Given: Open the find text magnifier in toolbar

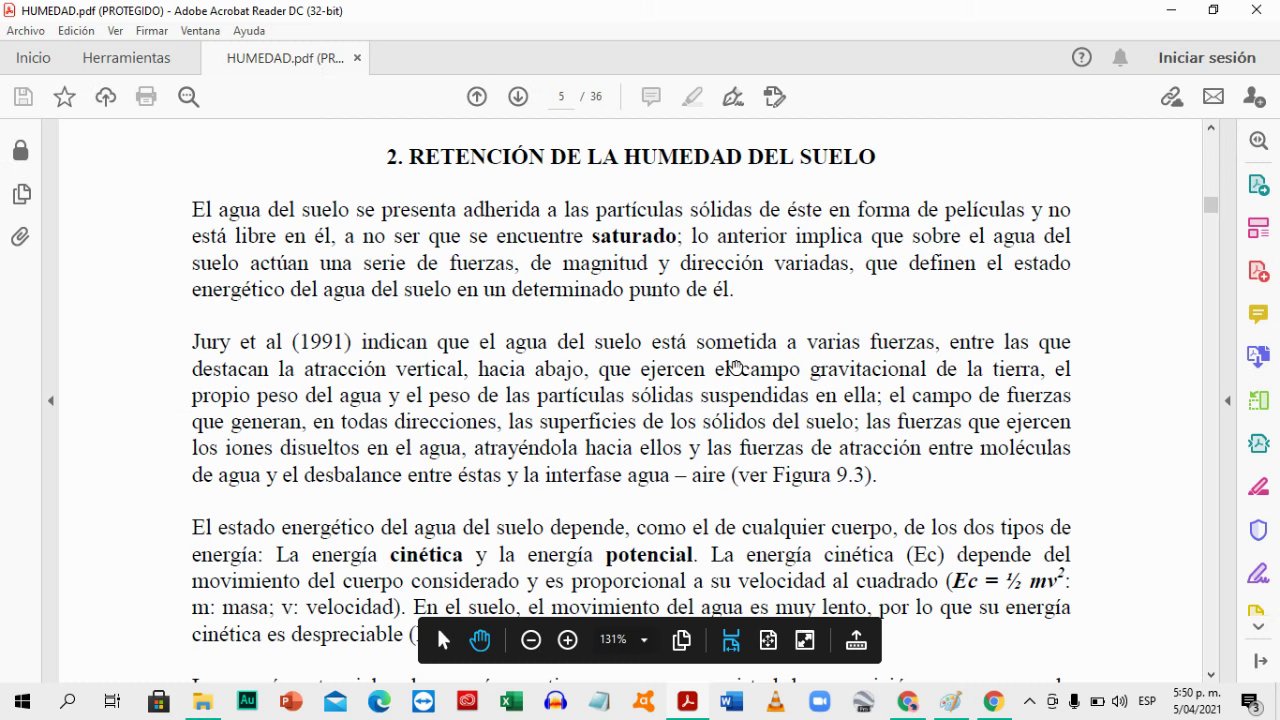Looking at the screenshot, I should [188, 97].
